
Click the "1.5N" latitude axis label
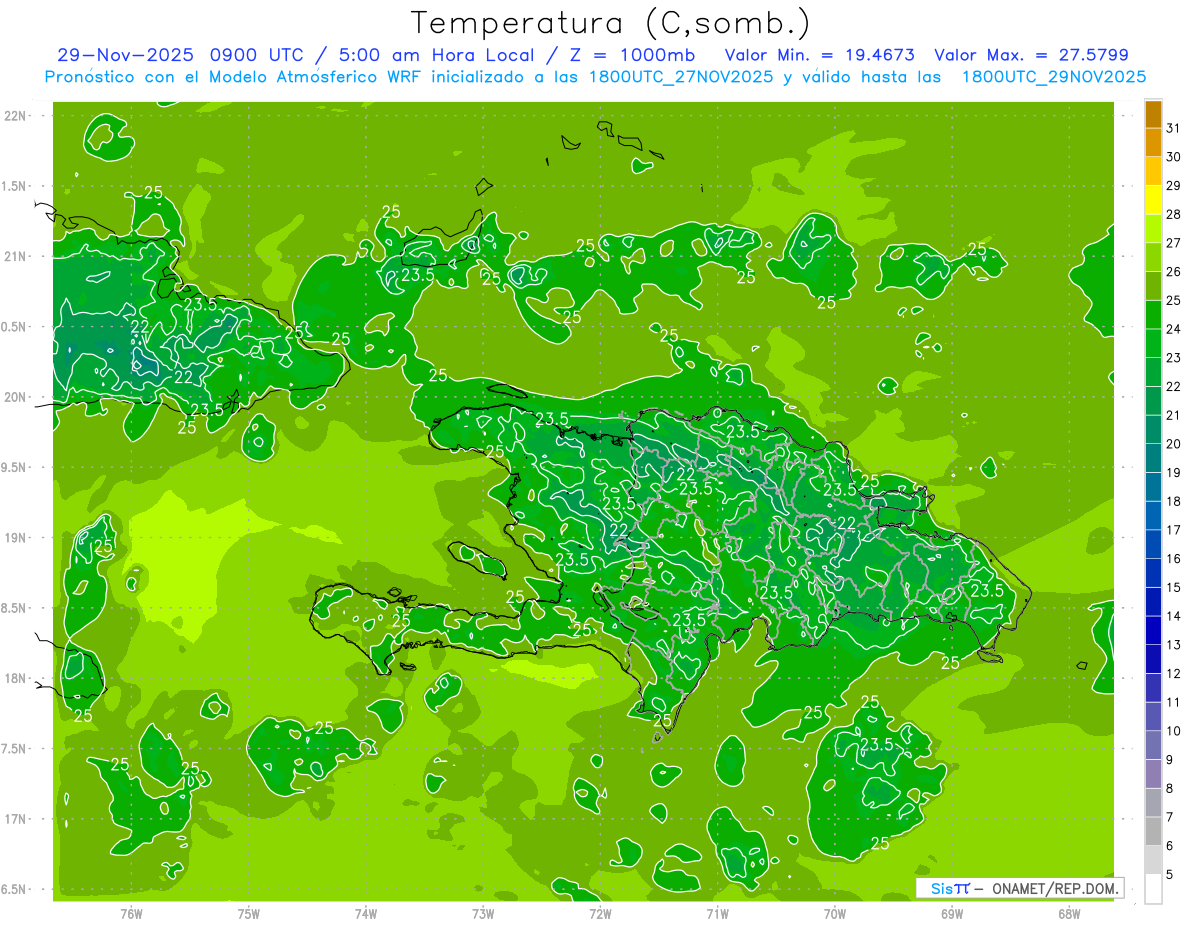pos(15,186)
